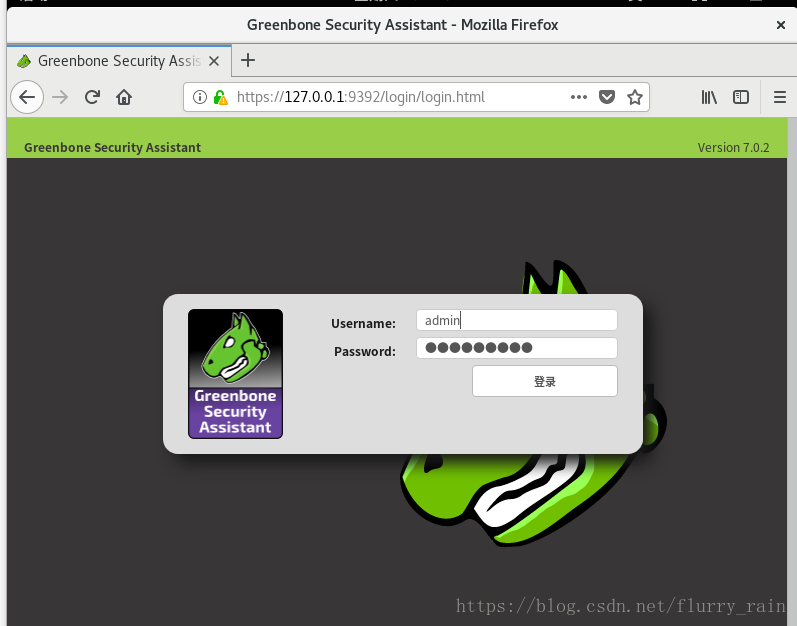Click the padlock with warning icon
The width and height of the screenshot is (797, 626).
(221, 97)
